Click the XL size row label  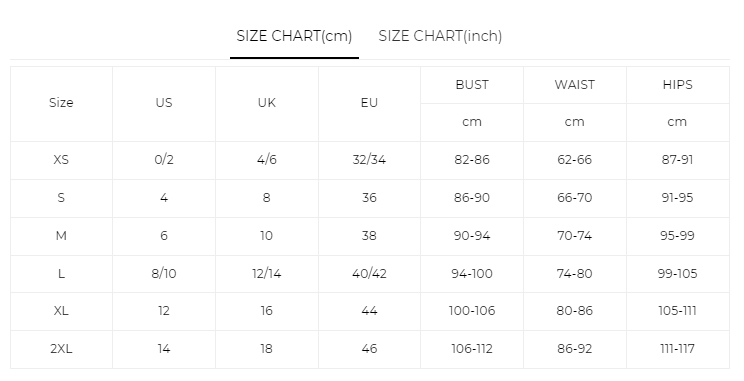click(61, 311)
